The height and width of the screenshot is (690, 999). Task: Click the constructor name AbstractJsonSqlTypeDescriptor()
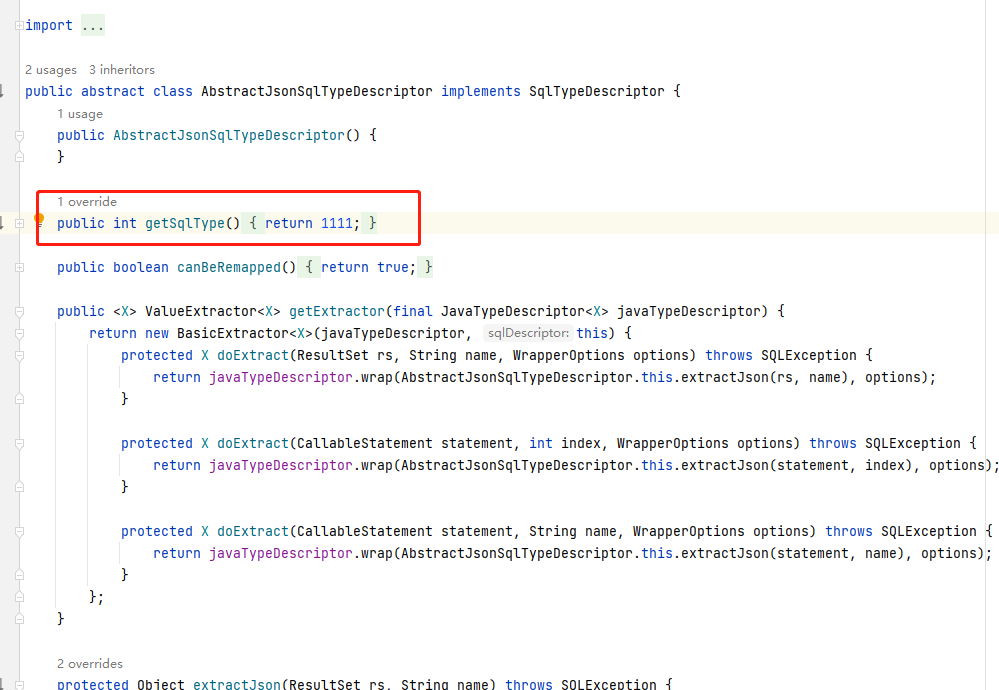[236, 136]
